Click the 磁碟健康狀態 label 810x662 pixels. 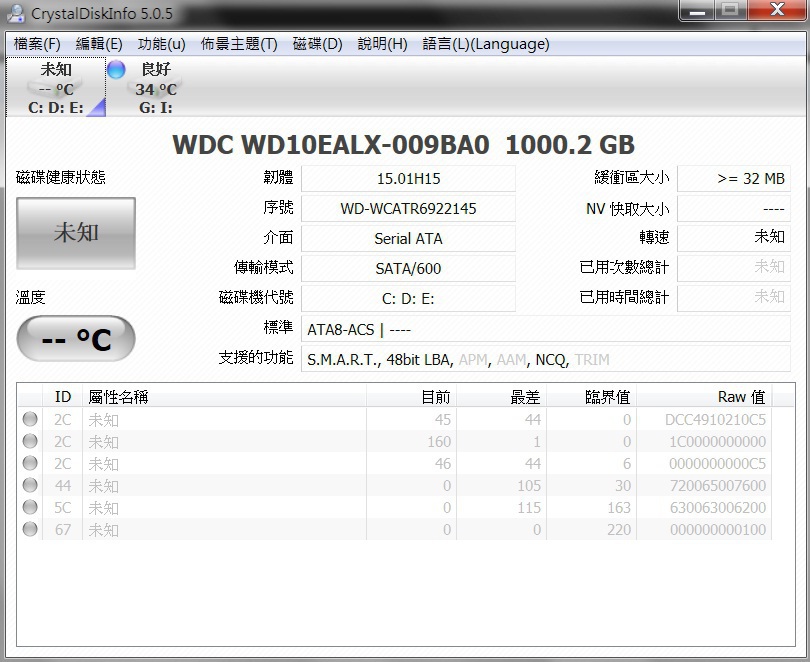pos(60,177)
